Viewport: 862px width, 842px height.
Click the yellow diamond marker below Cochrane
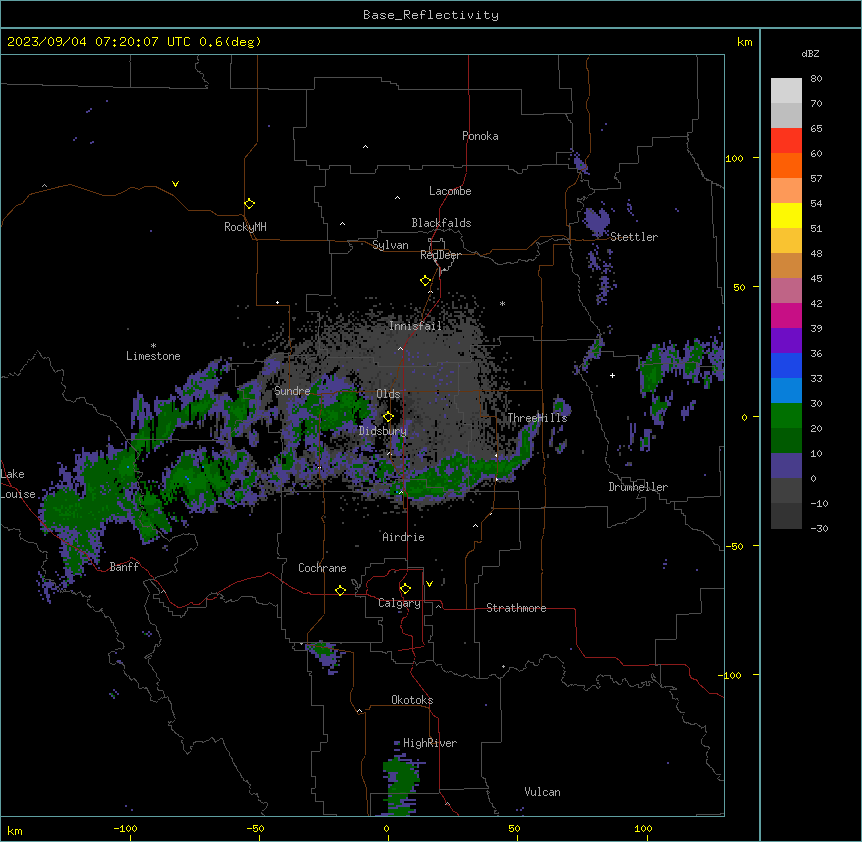[340, 590]
